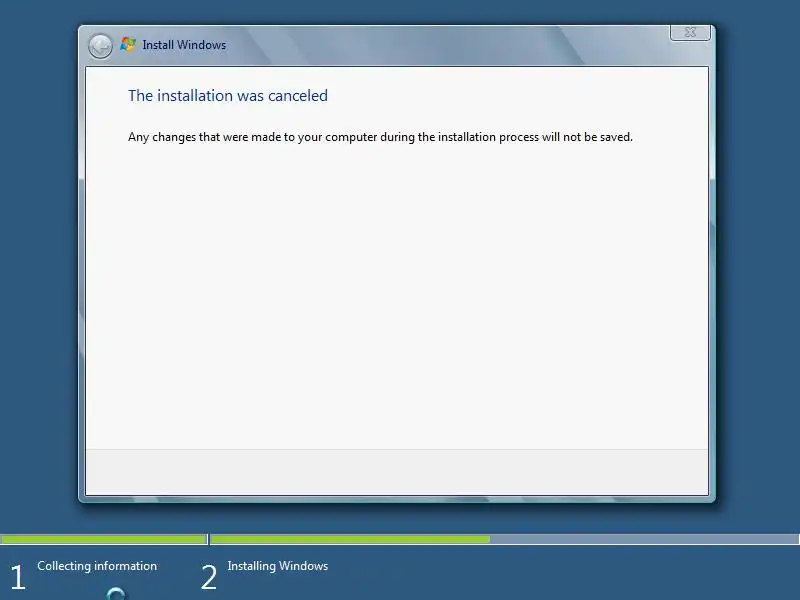The width and height of the screenshot is (800, 600).
Task: Click the step number 2
Action: pos(209,577)
